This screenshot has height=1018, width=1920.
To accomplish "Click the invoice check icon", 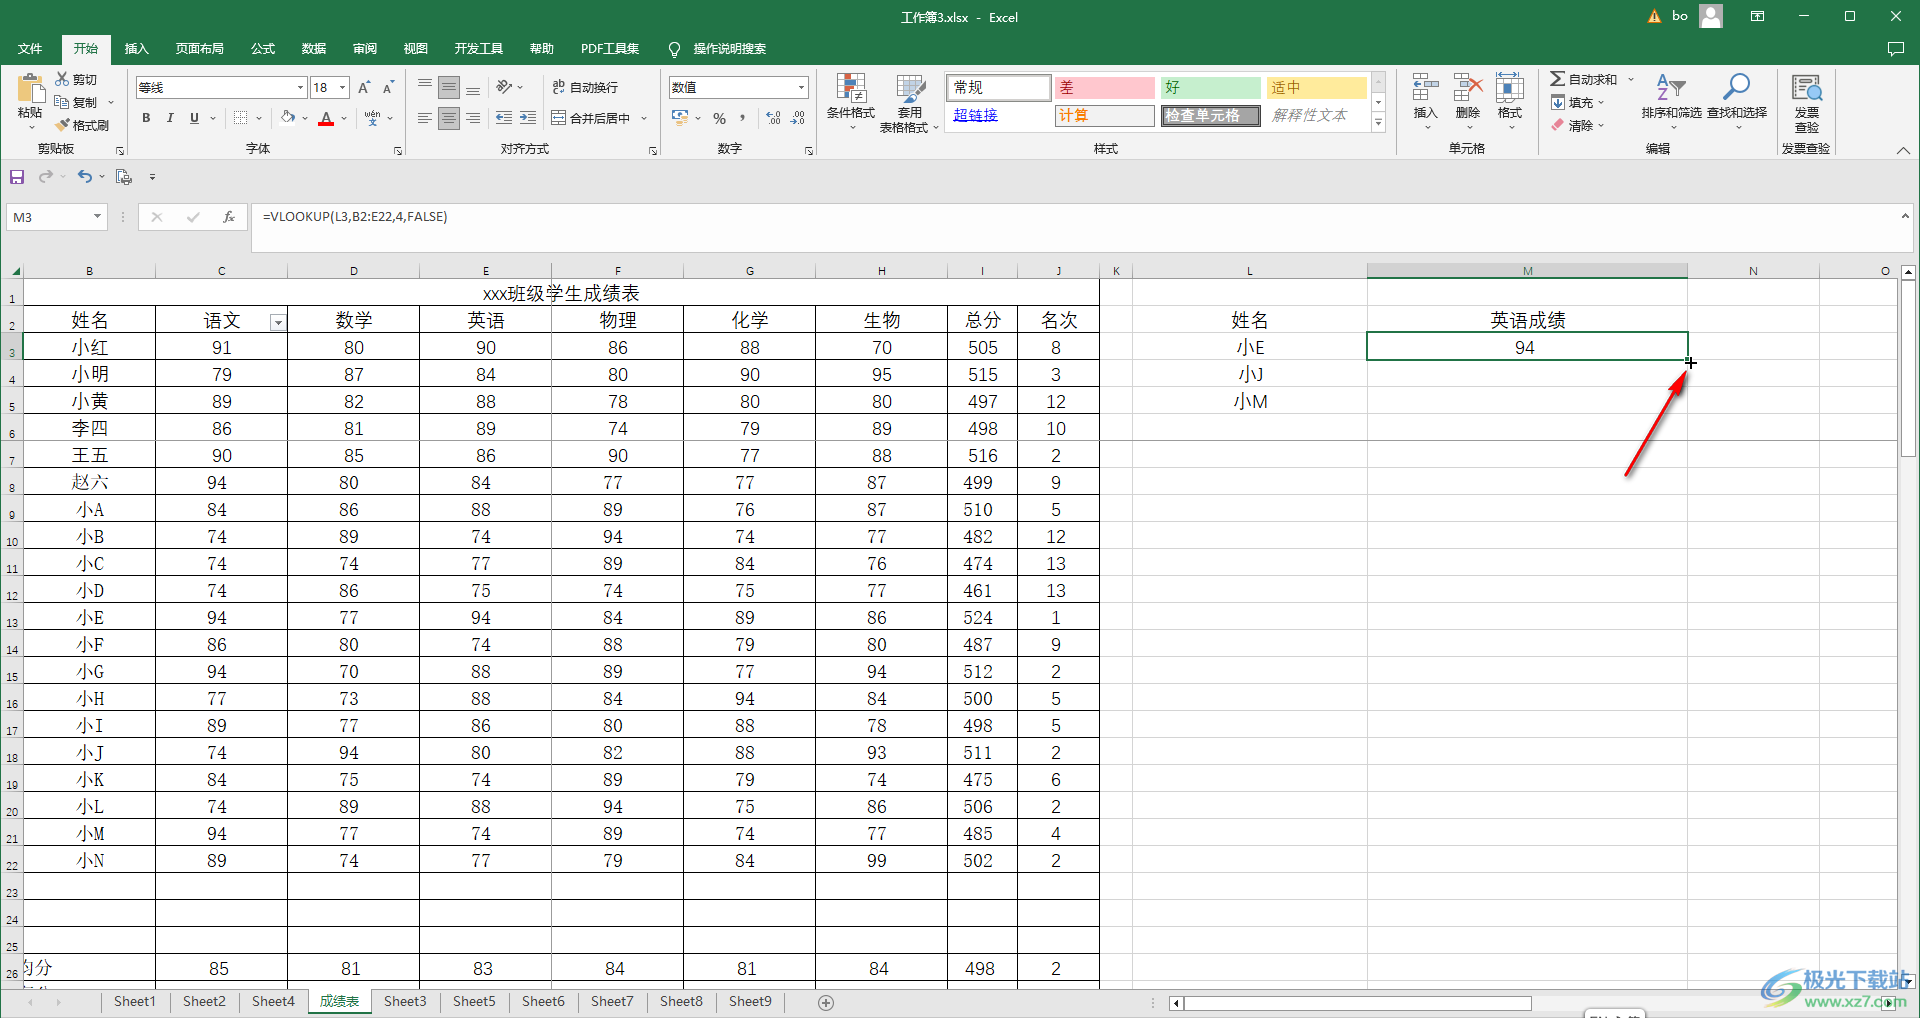I will pos(1807,88).
